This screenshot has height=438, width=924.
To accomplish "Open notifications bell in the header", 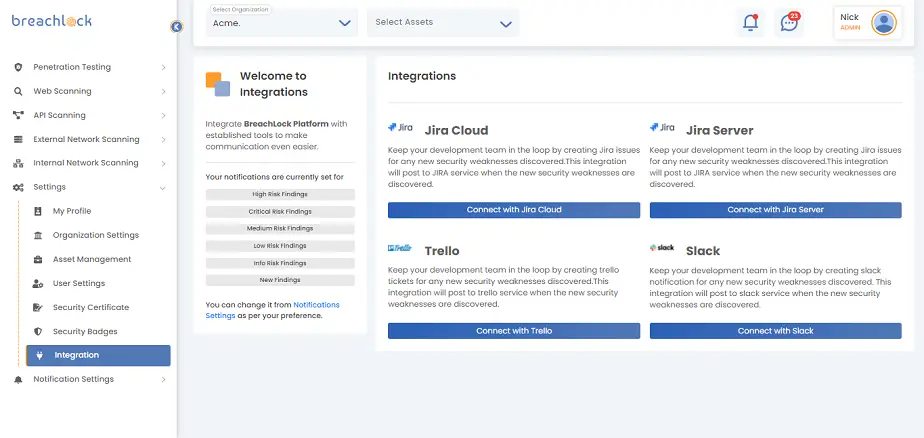I will tap(750, 22).
